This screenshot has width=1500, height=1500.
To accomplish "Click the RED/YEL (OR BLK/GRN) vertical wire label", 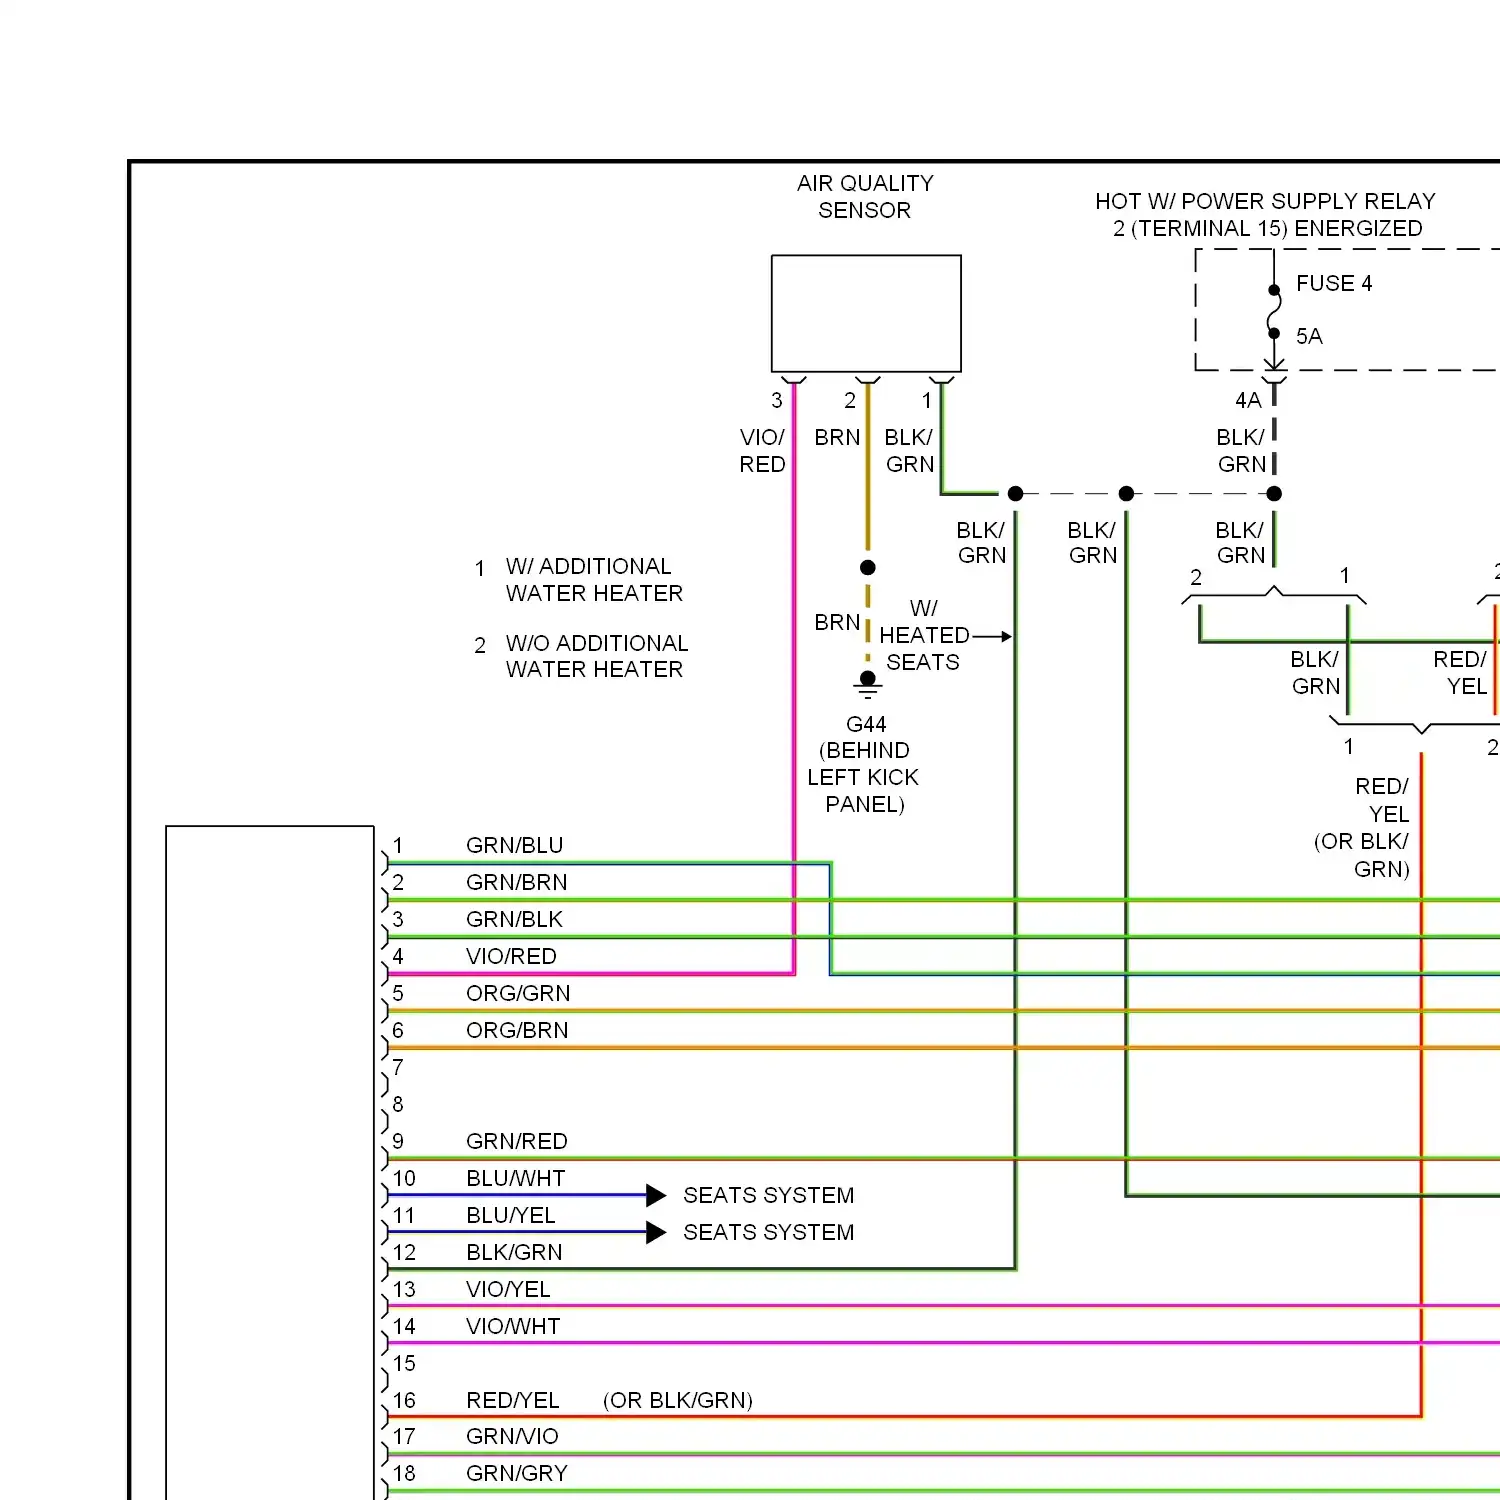I will pyautogui.click(x=1362, y=828).
